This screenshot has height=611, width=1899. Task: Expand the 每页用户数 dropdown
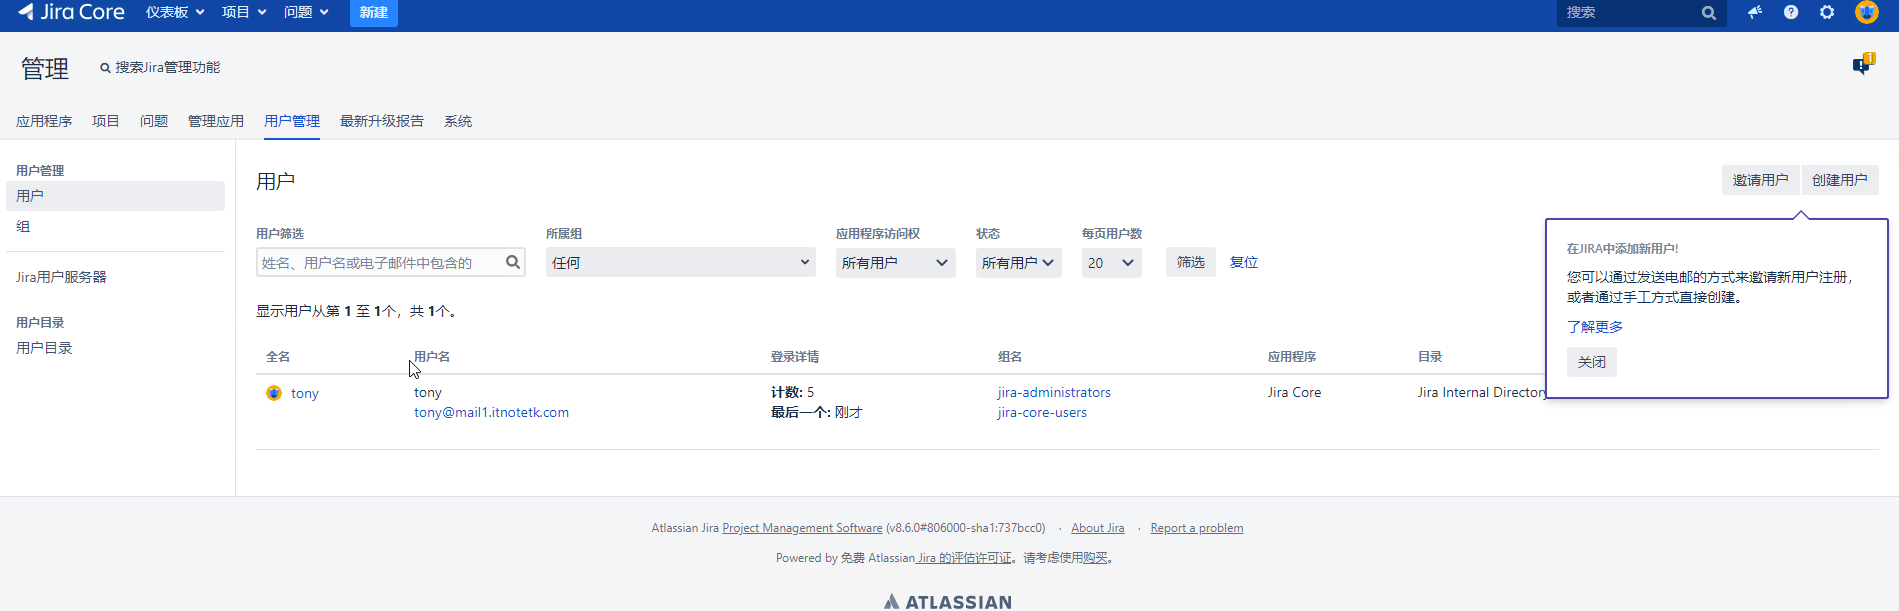click(x=1112, y=262)
